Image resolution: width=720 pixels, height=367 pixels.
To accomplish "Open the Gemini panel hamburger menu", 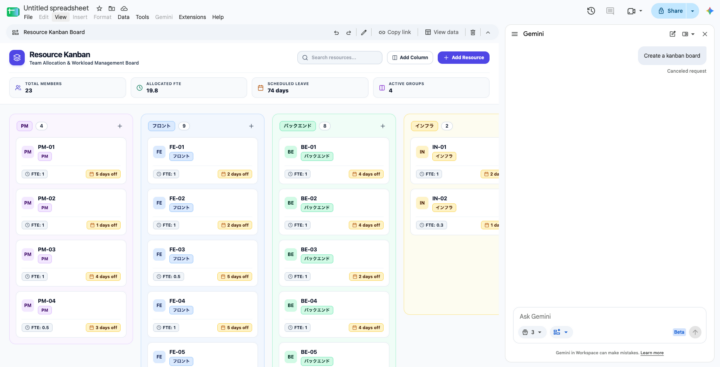I will coord(515,34).
